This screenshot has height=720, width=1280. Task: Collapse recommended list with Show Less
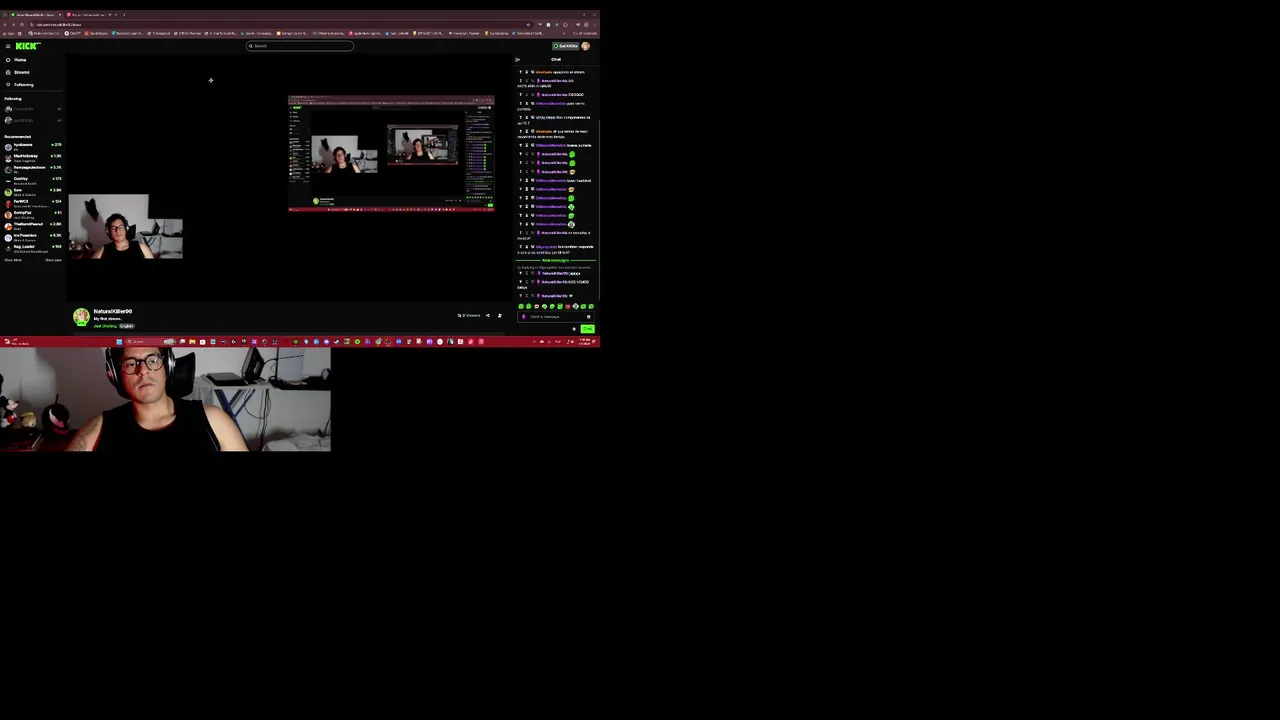coord(53,260)
